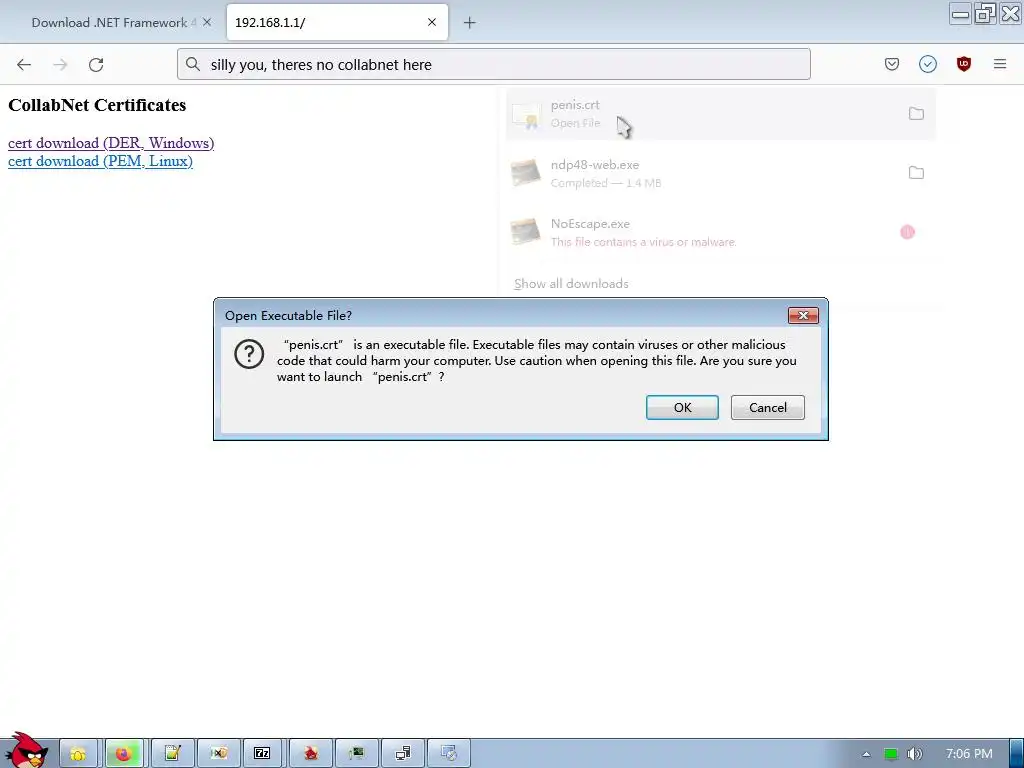Show containing folder for penis.crt
Image resolution: width=1024 pixels, height=768 pixels.
point(916,114)
